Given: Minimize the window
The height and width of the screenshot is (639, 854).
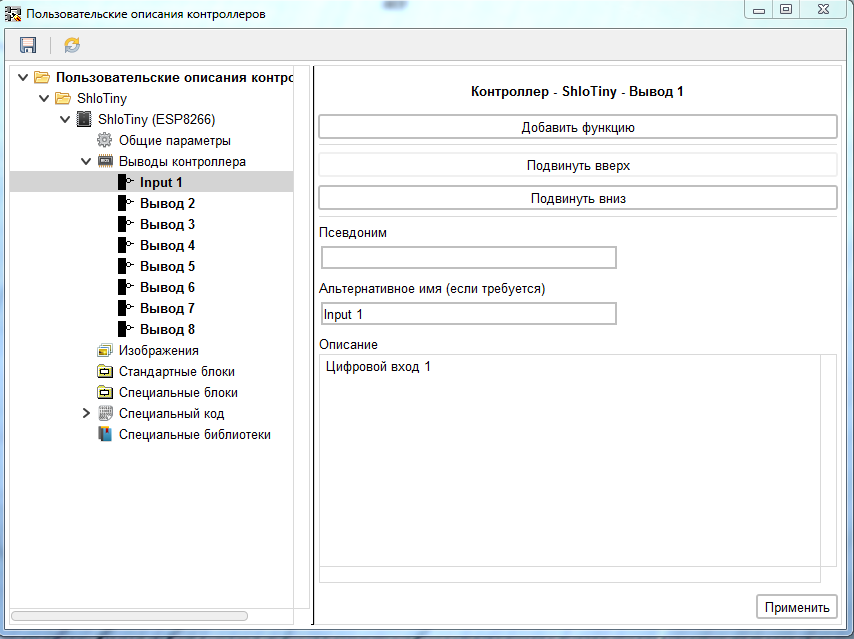Looking at the screenshot, I should [759, 9].
